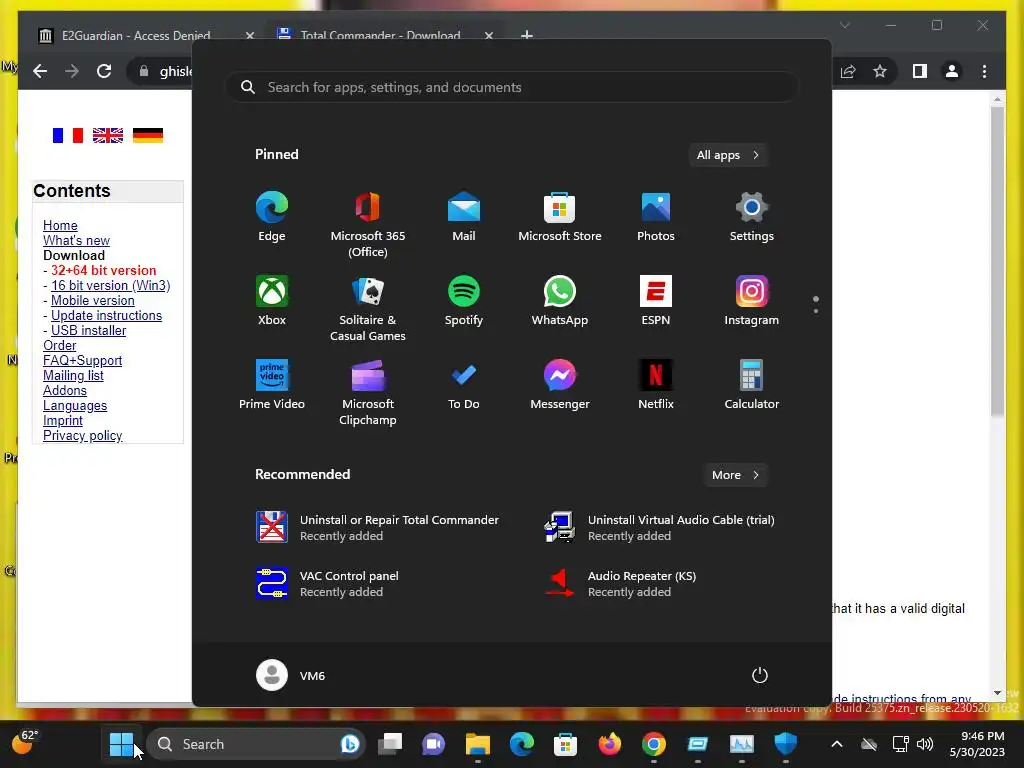Open Chrome profile menu
Screen dimensions: 1024x768
pyautogui.click(x=952, y=71)
